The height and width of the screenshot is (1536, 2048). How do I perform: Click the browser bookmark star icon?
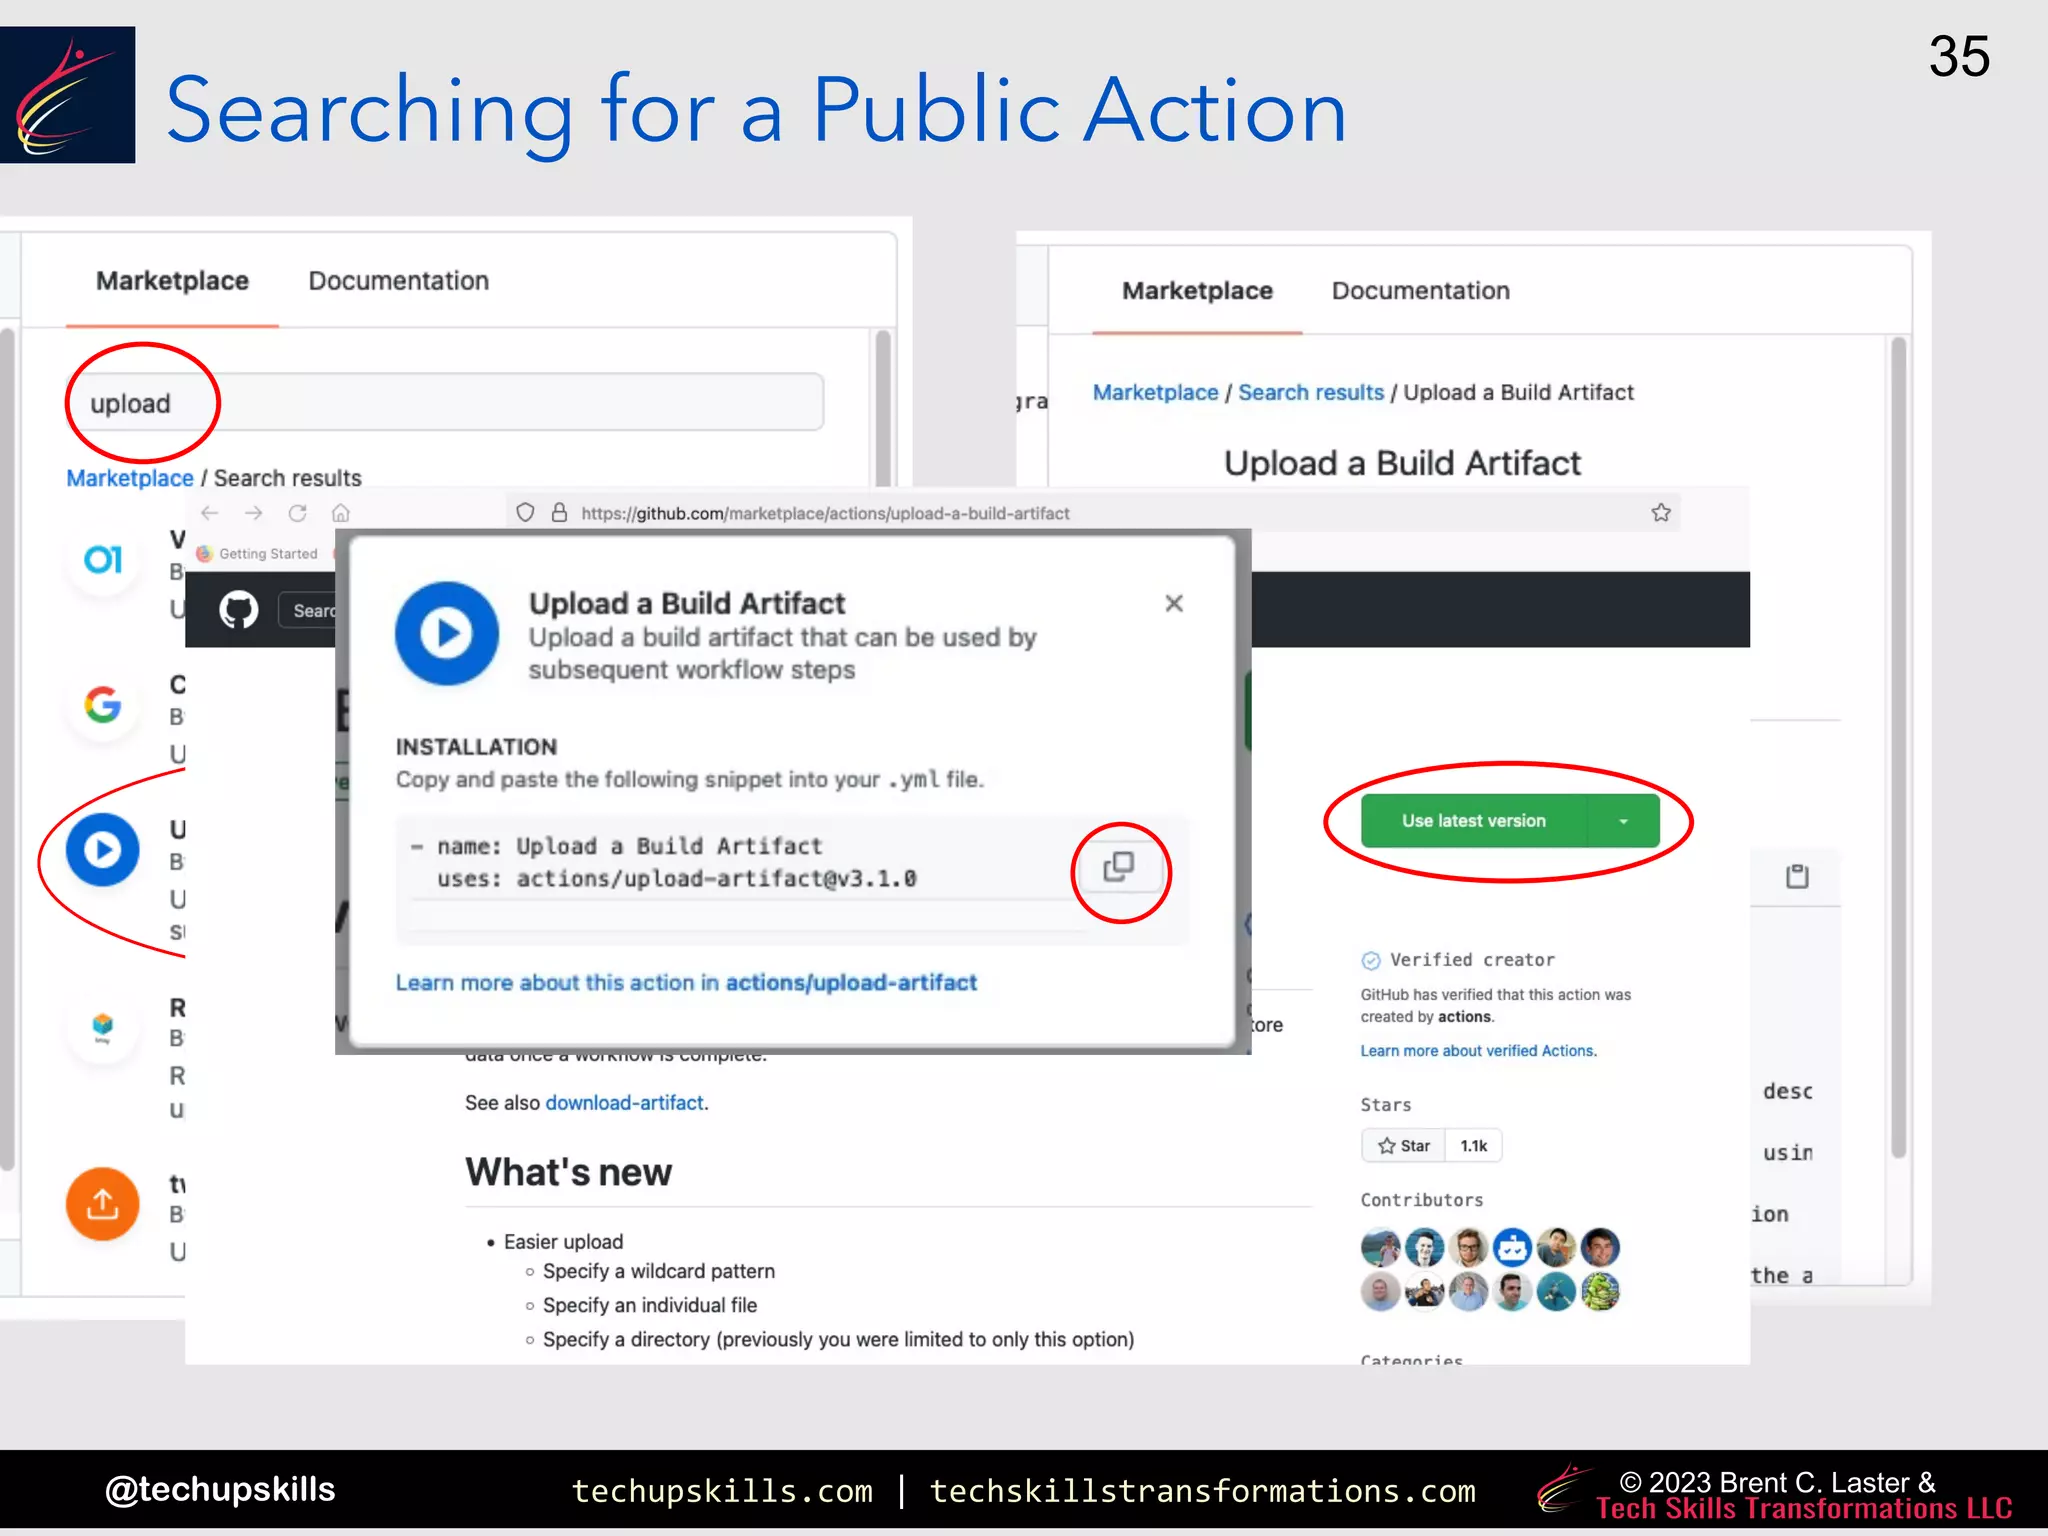tap(1661, 513)
